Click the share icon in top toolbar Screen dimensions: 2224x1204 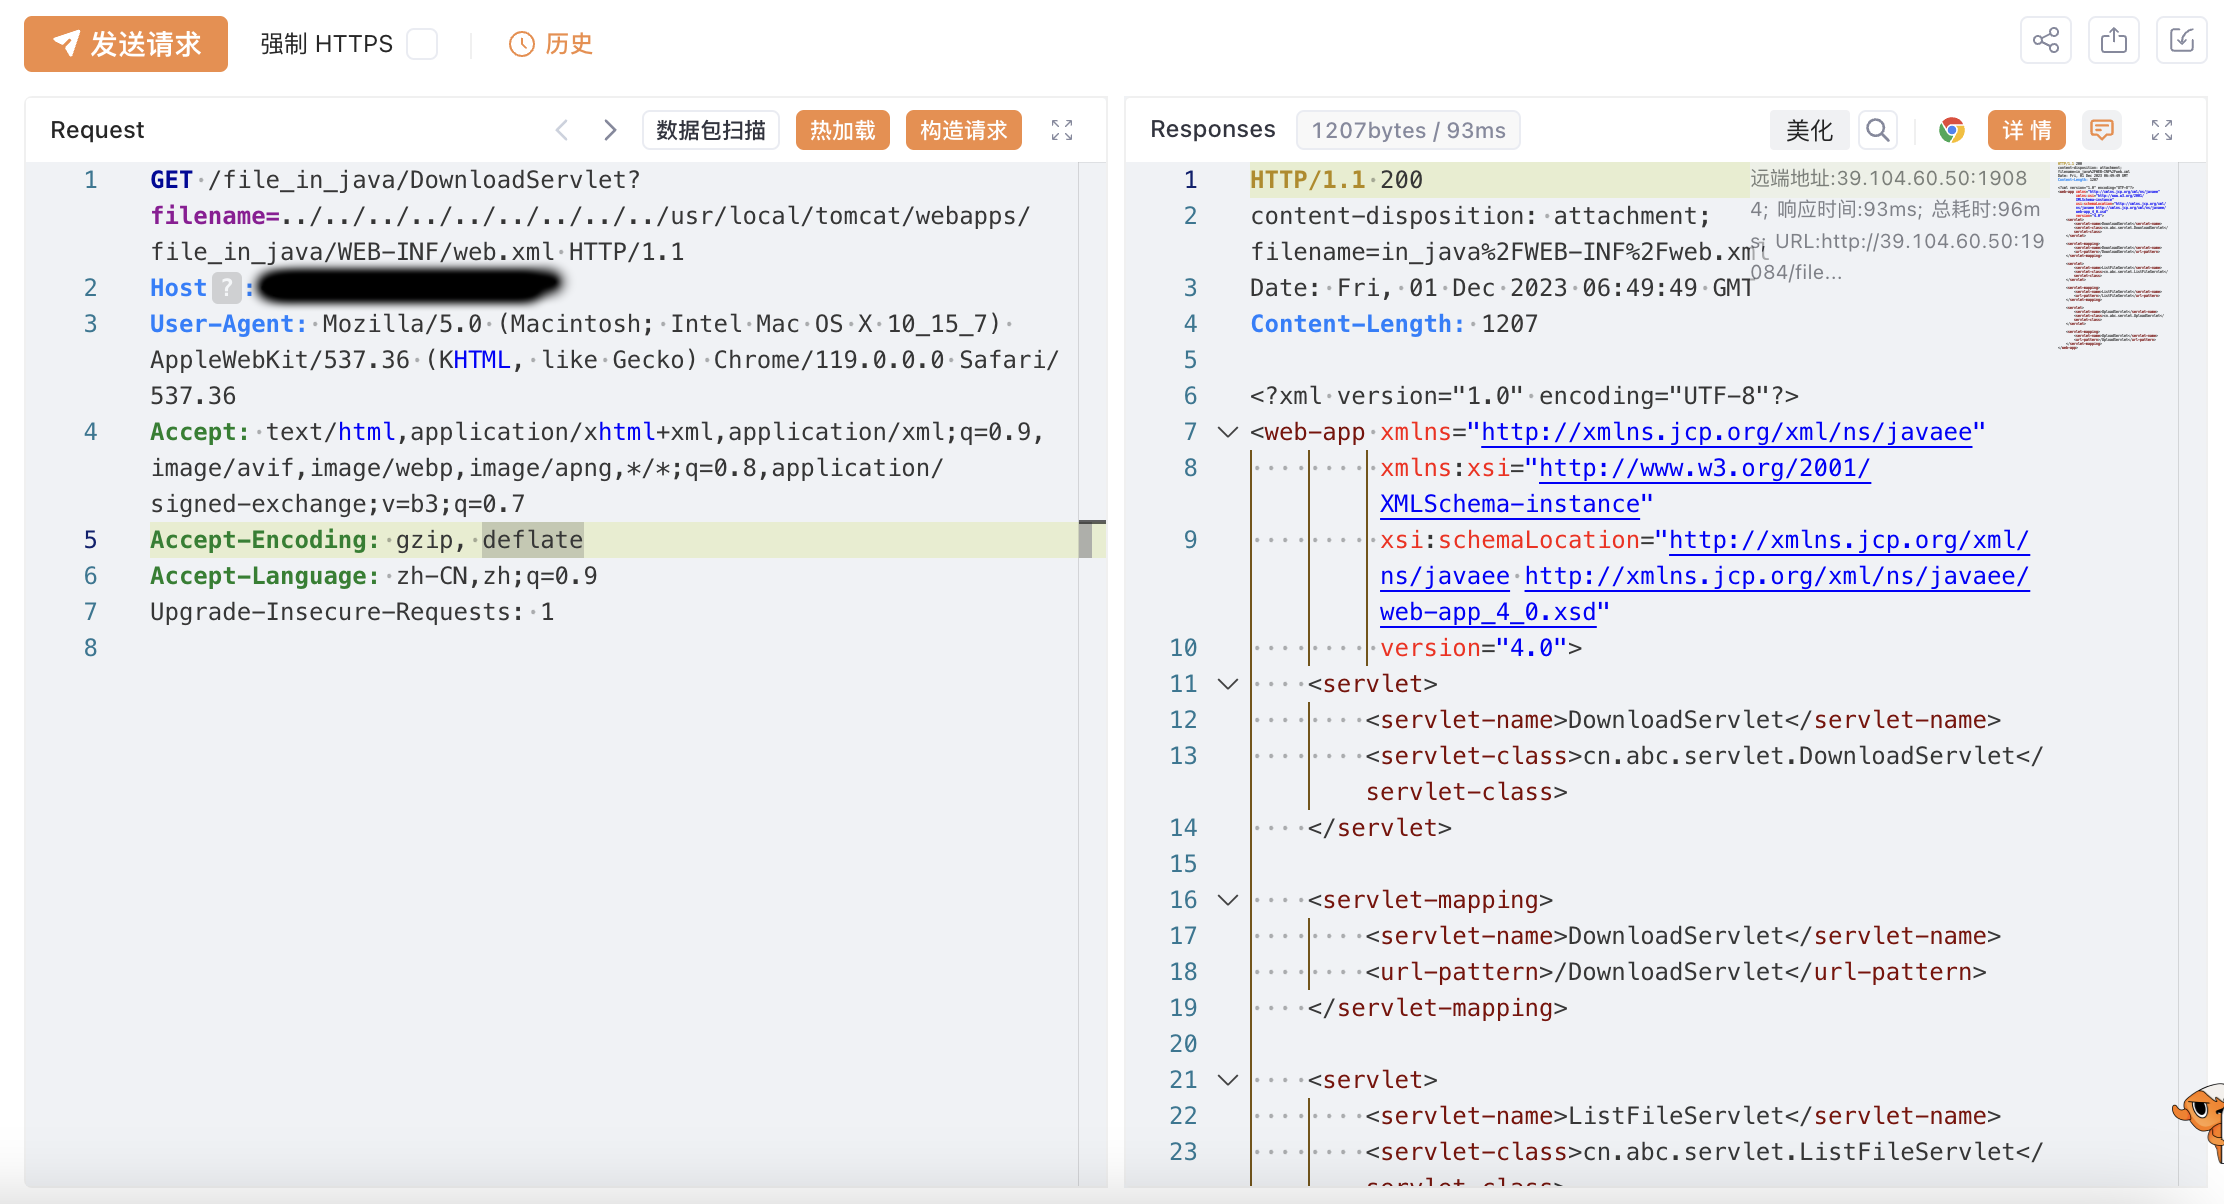click(x=2045, y=41)
